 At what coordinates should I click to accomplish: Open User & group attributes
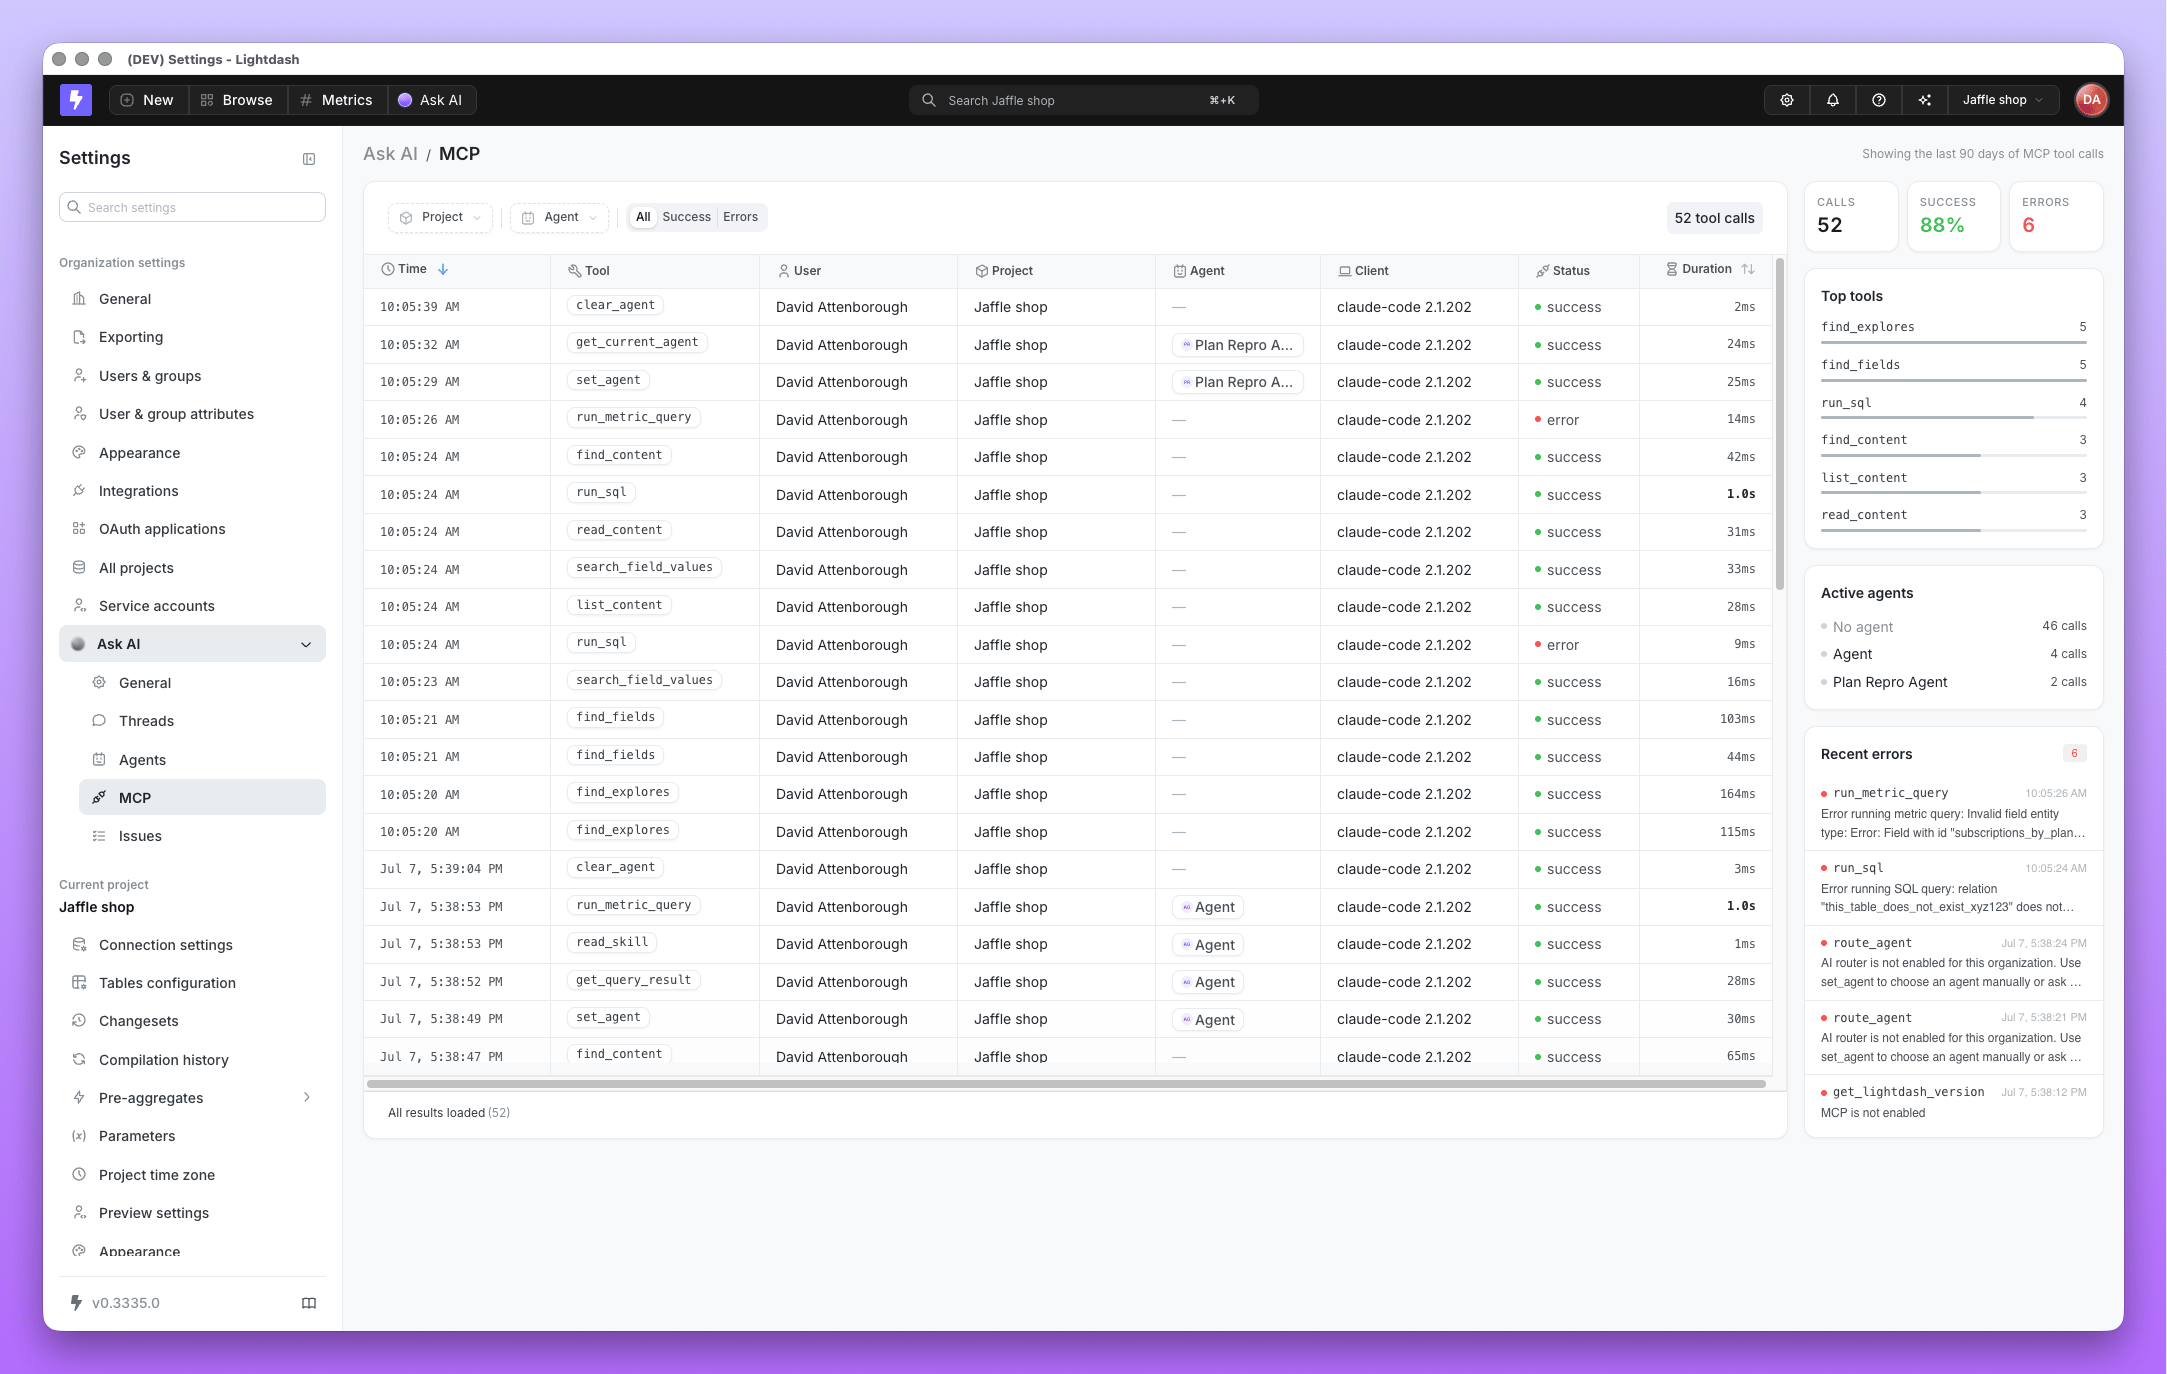(x=192, y=414)
